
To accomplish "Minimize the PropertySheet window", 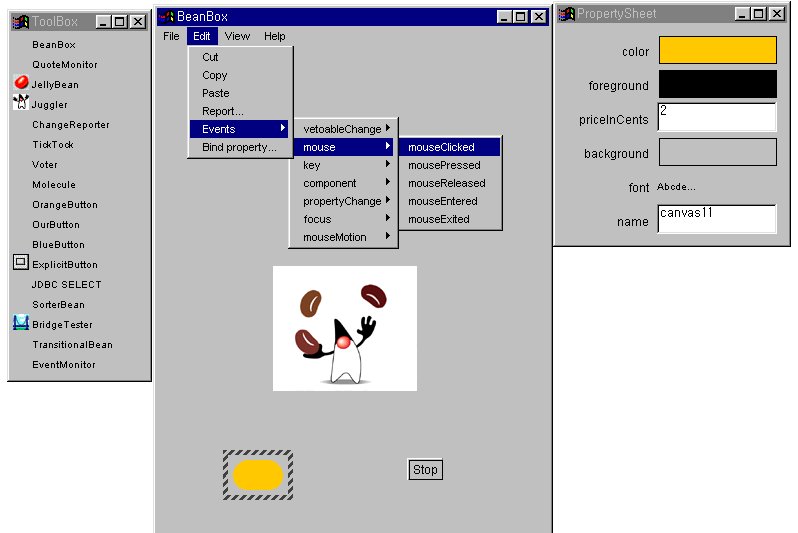I will coord(743,14).
